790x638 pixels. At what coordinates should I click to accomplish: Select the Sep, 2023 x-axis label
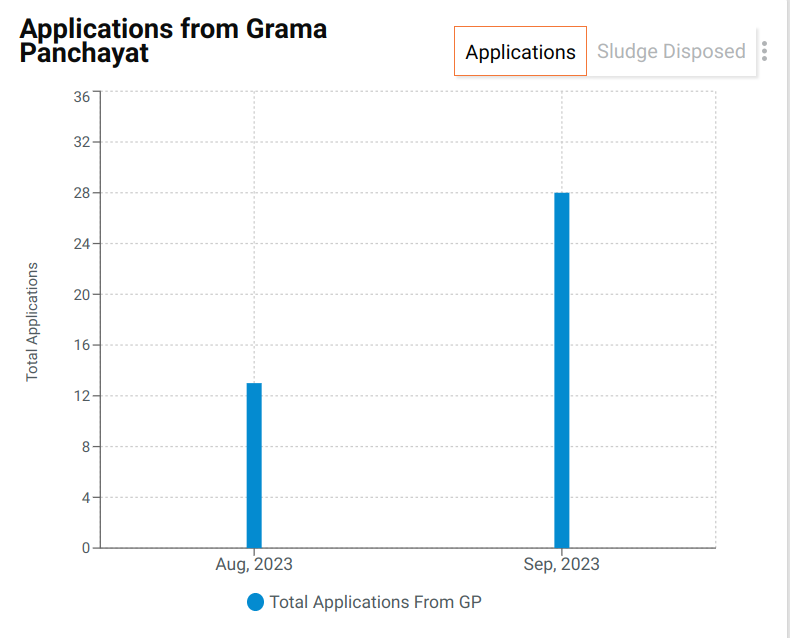coord(562,565)
